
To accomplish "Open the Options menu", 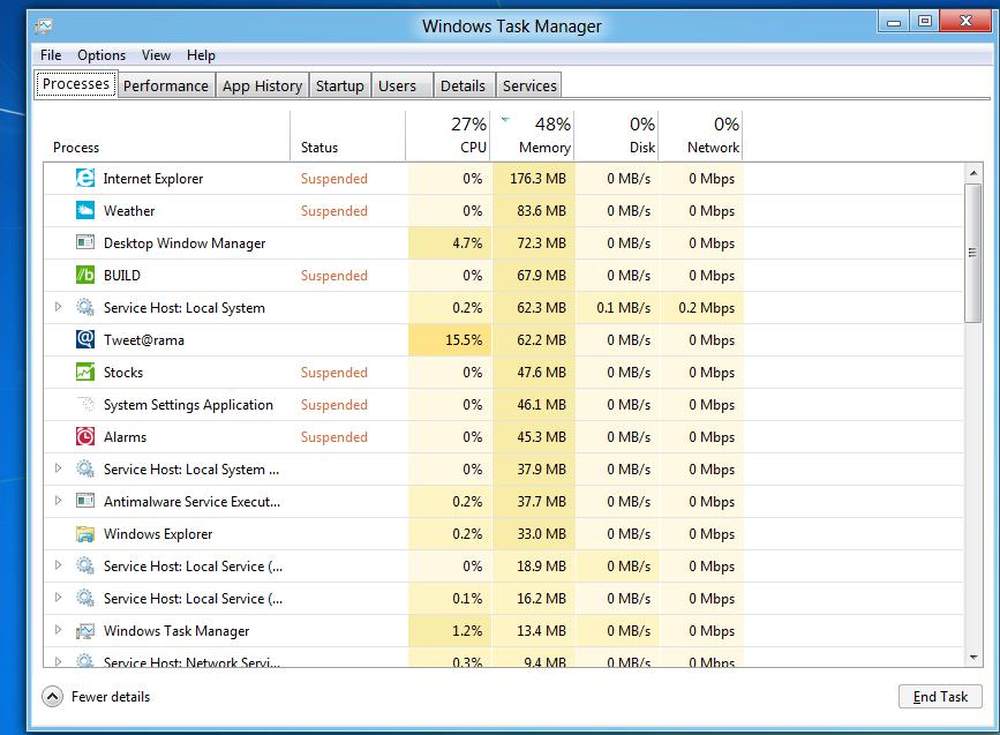I will (x=101, y=56).
